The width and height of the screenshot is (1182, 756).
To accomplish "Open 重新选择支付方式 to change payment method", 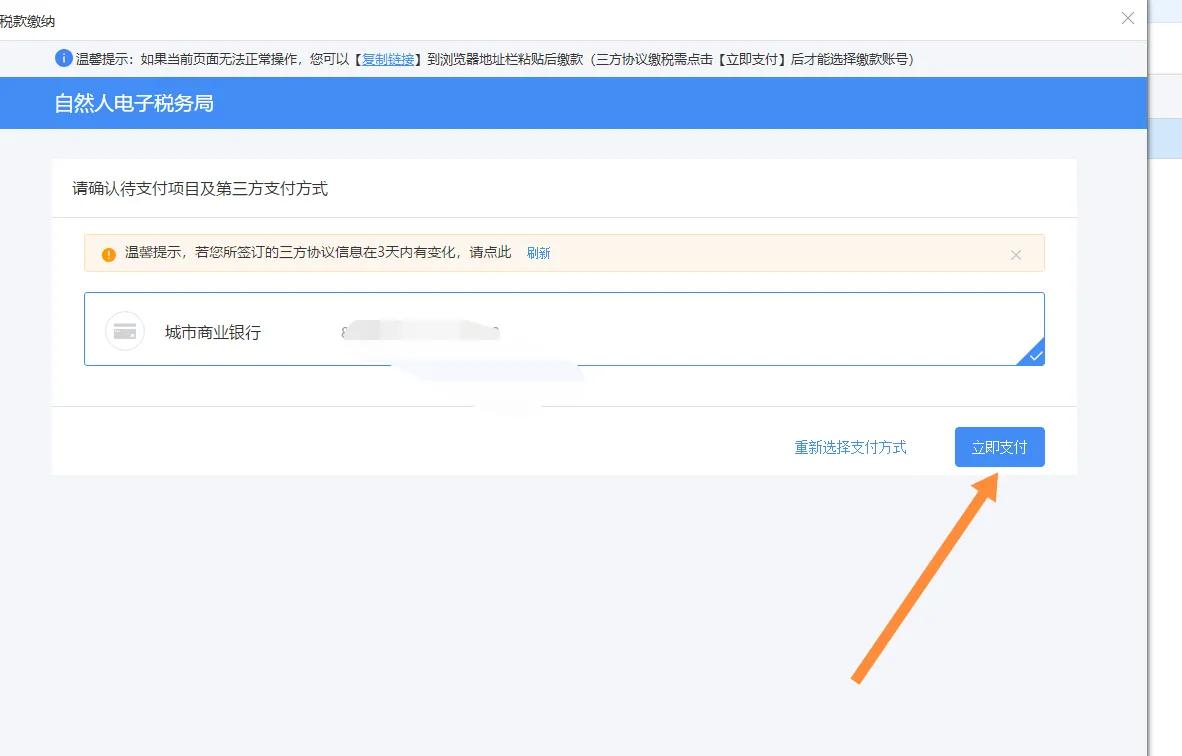I will [851, 447].
